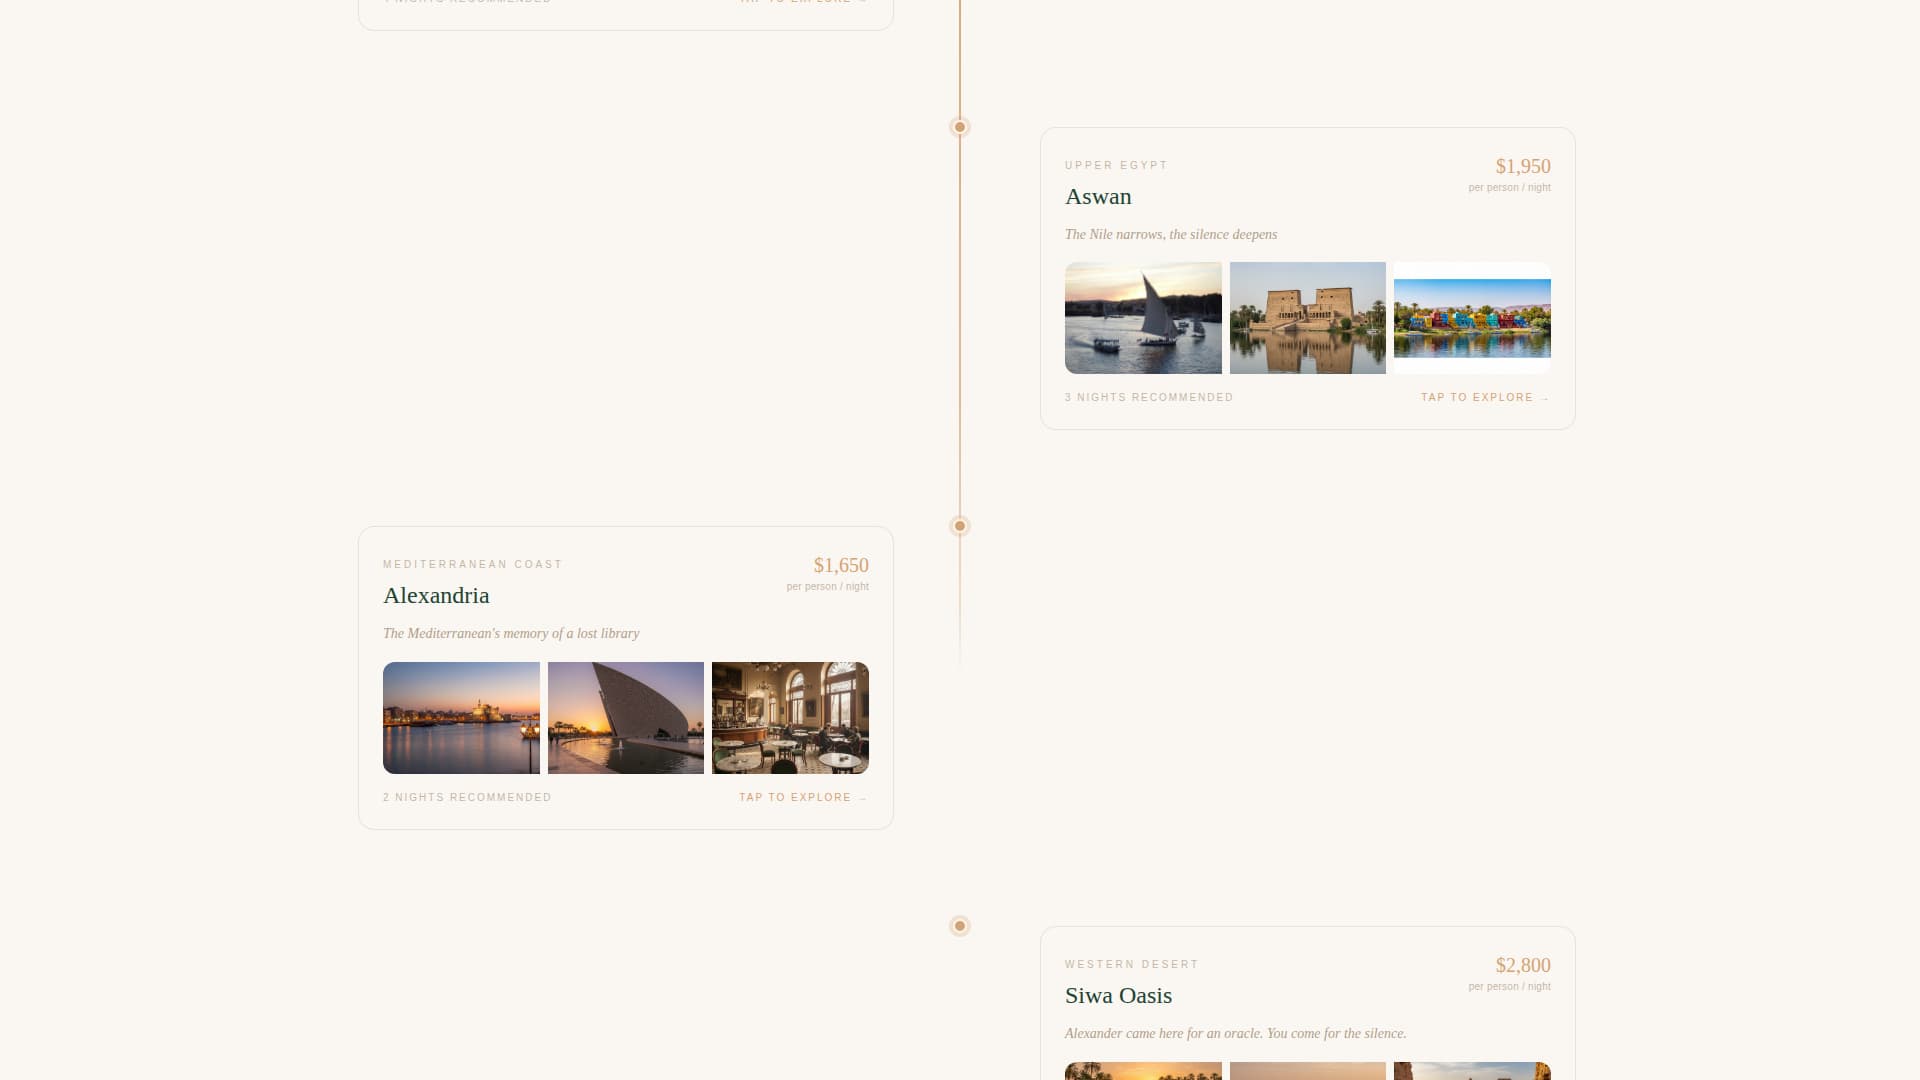This screenshot has height=1080, width=1920.
Task: Click the Mediterranean Coast region label
Action: [x=473, y=565]
